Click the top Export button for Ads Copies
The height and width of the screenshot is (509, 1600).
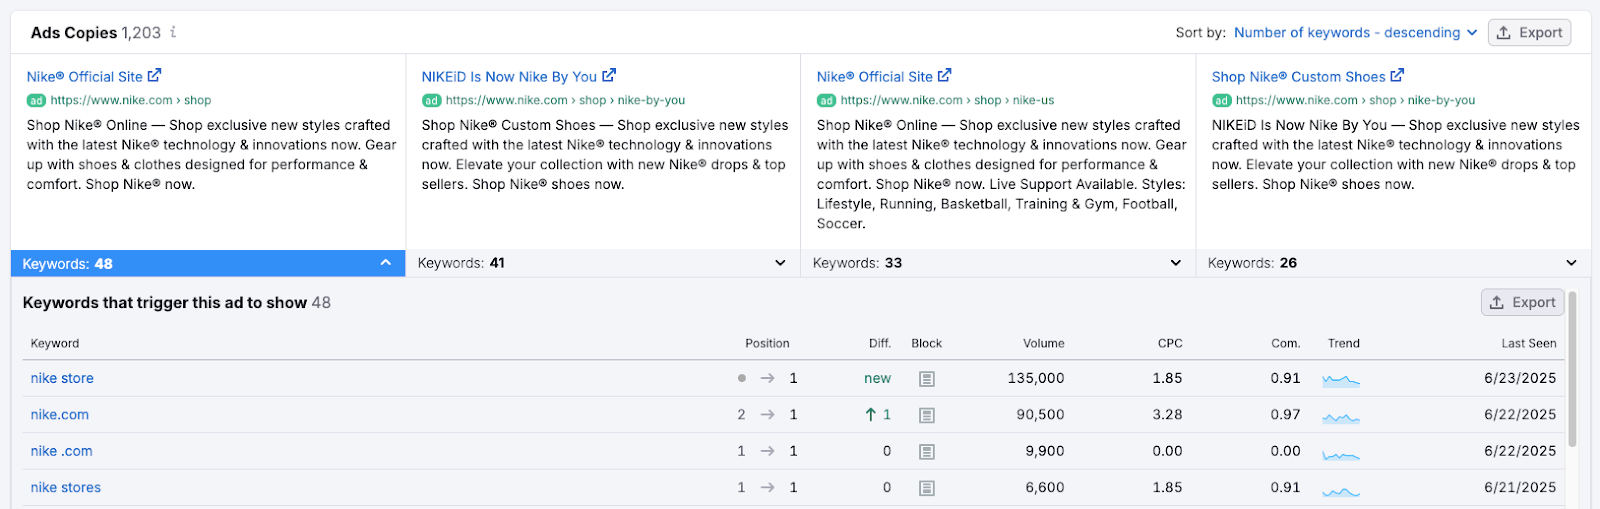click(1529, 33)
